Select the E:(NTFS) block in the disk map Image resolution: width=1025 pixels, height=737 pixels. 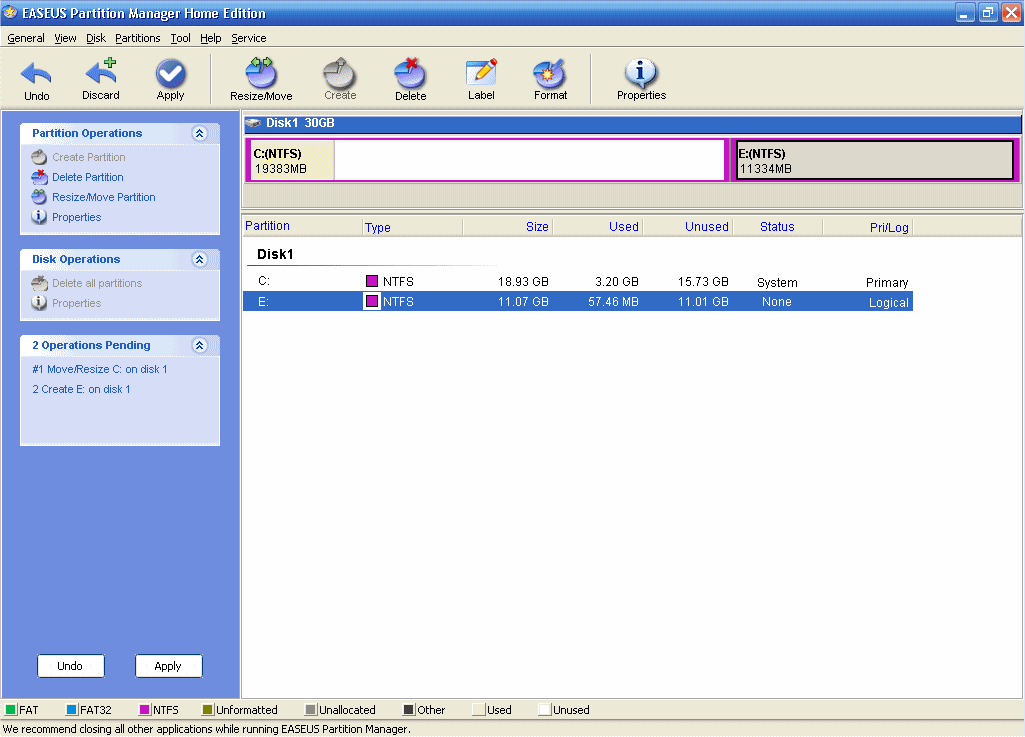point(875,160)
